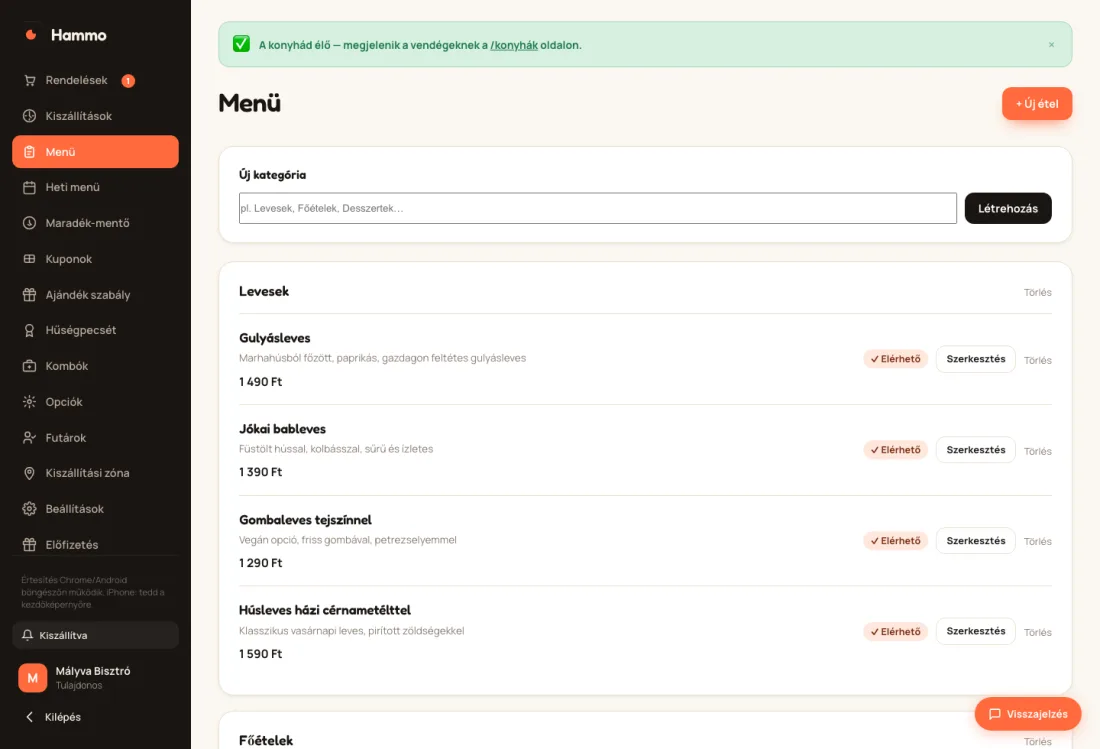Click the Opciók gear icon

coord(29,402)
